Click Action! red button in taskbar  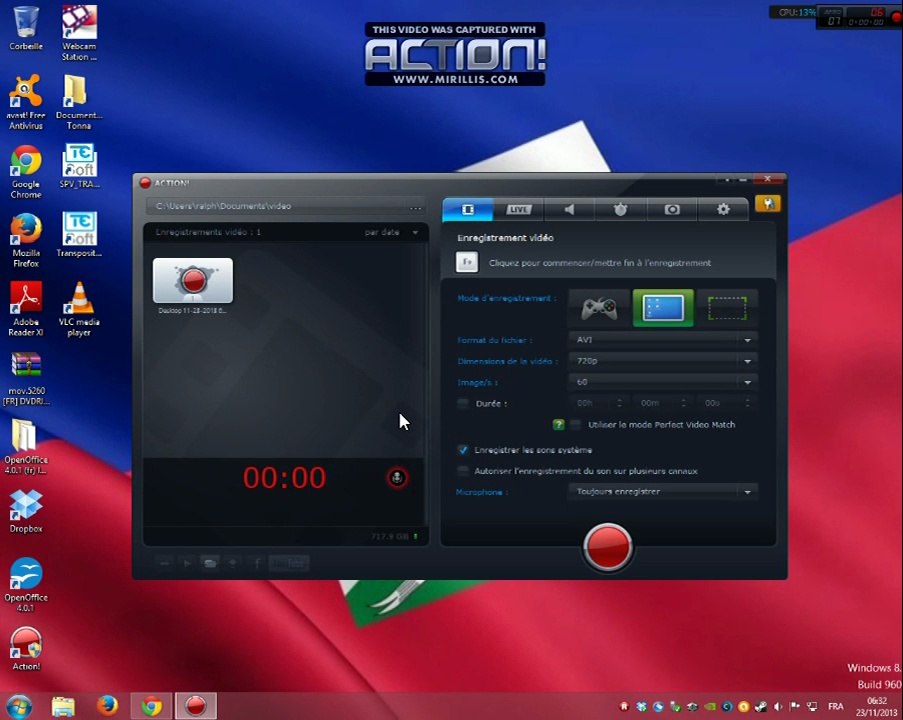196,706
